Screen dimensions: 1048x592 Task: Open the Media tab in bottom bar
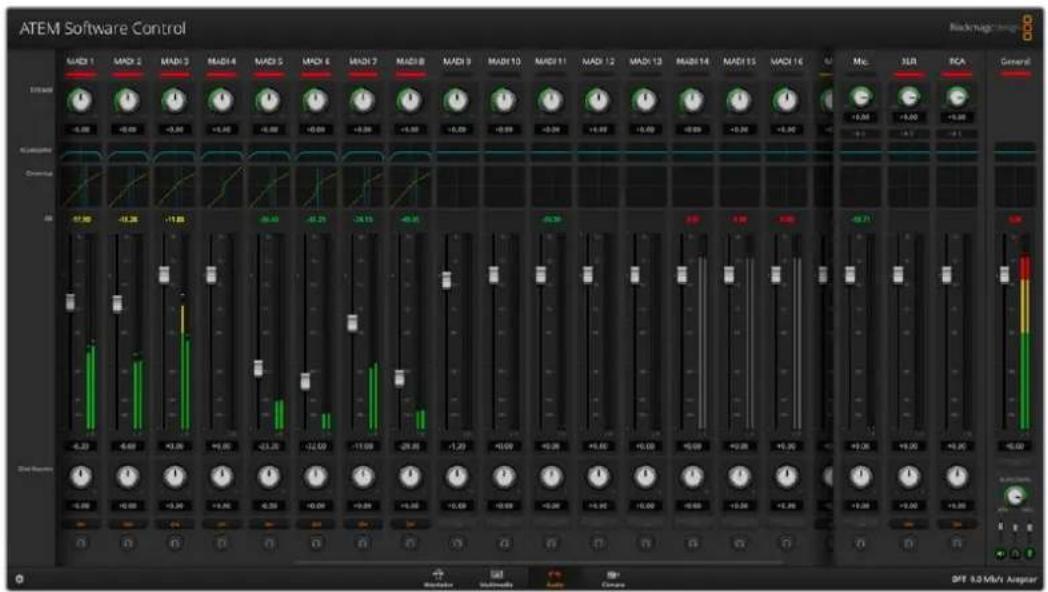(497, 578)
